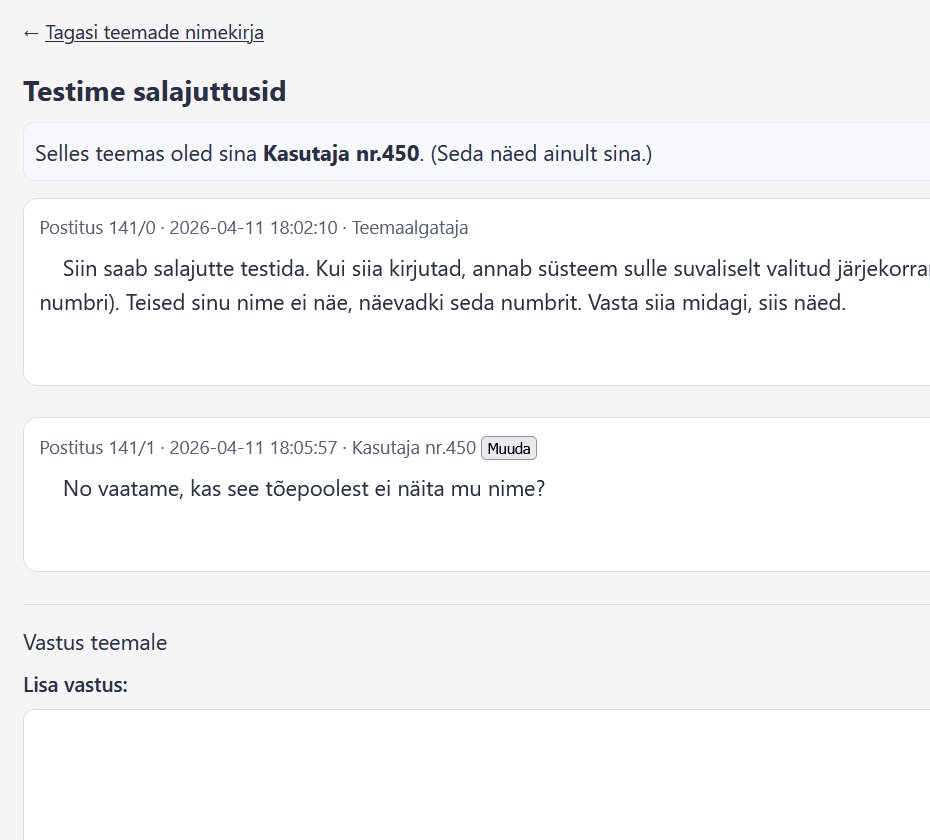The width and height of the screenshot is (930, 840).
Task: Click bold Kasutaja nr.450 in the info banner
Action: click(x=340, y=155)
